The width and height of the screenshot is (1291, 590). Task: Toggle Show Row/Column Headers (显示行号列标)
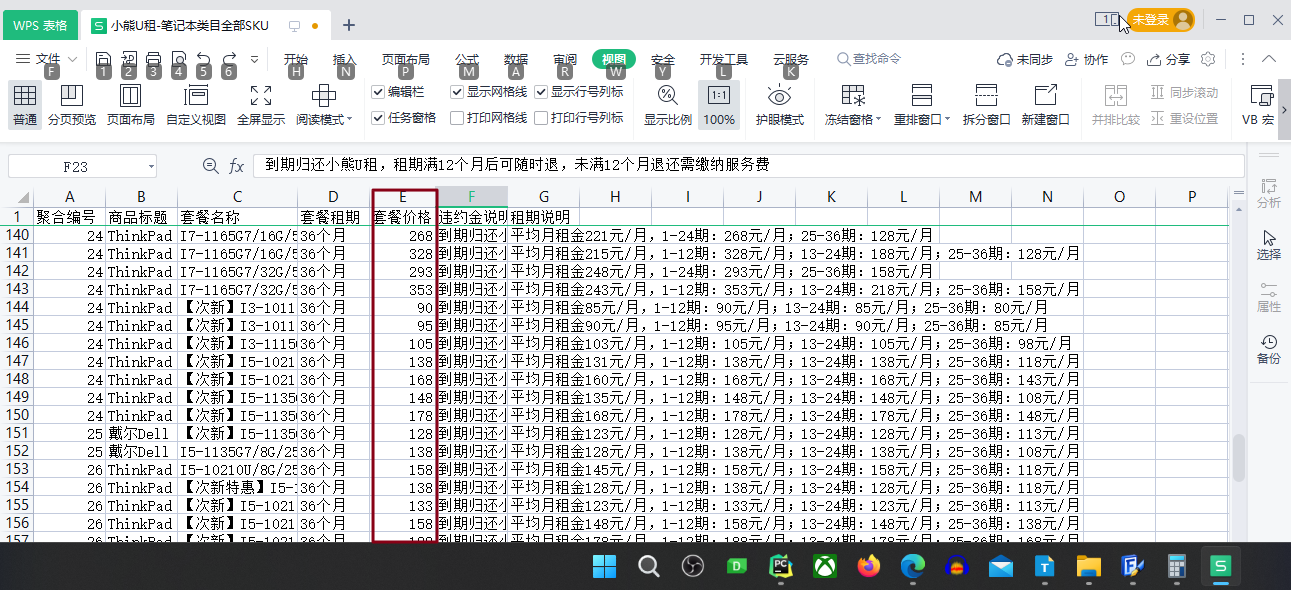[541, 92]
